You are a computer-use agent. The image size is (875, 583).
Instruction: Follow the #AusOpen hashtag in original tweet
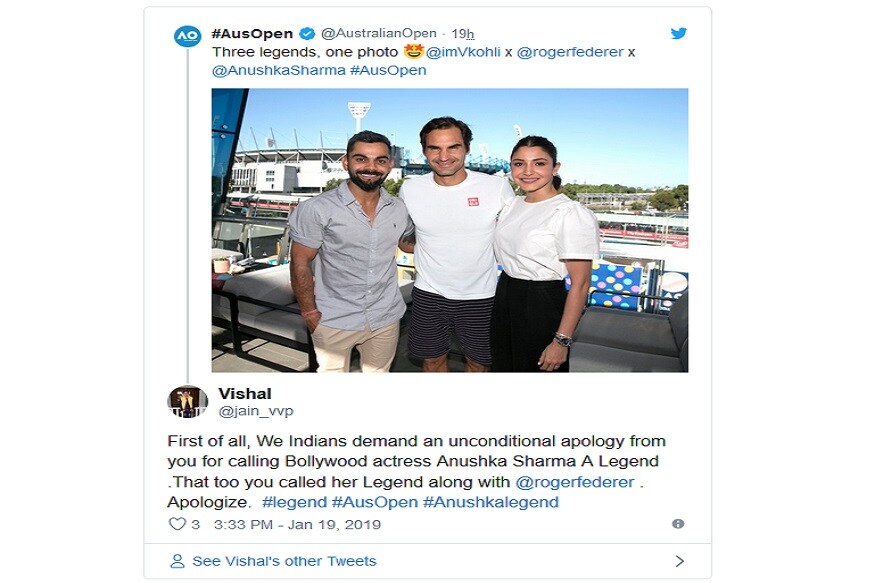coord(388,70)
